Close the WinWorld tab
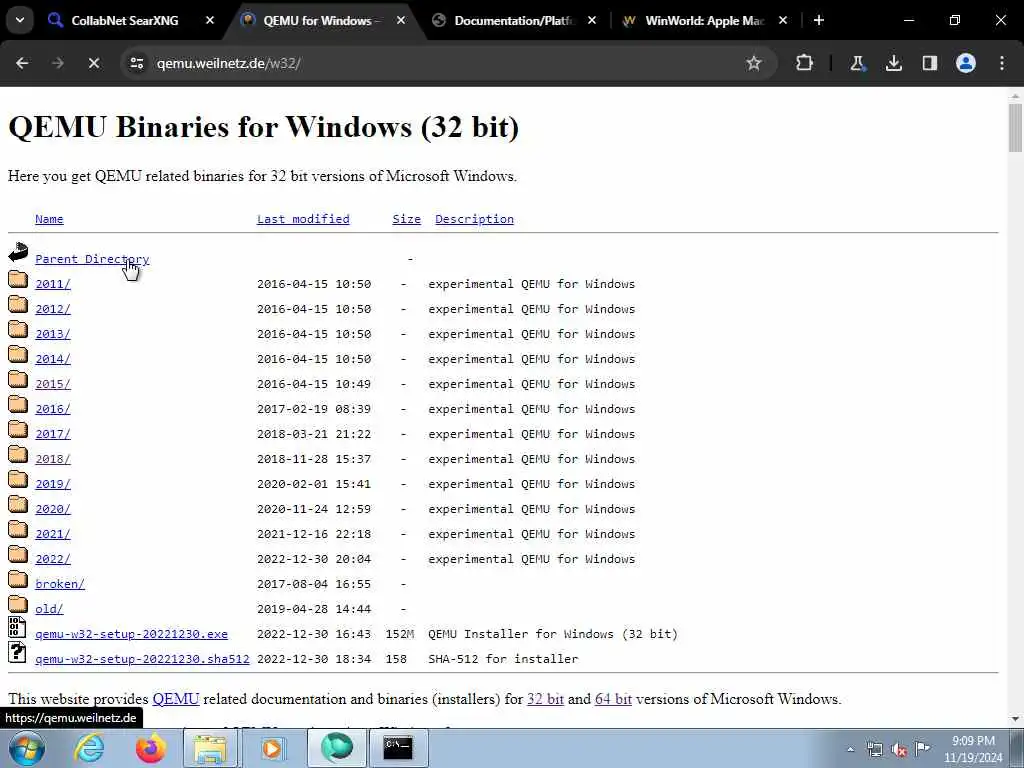The width and height of the screenshot is (1024, 768). click(783, 20)
